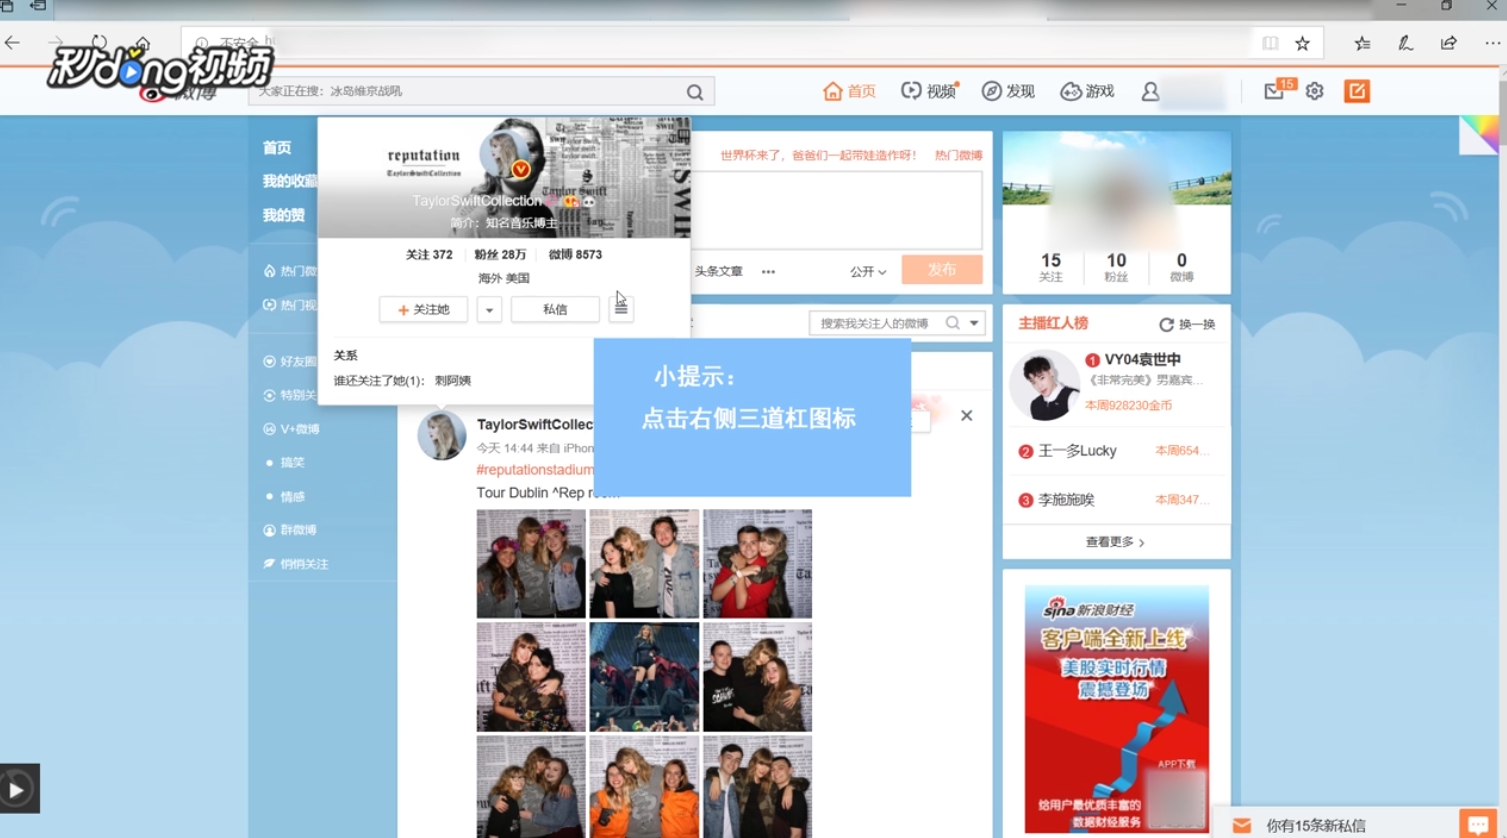Click the post composer text area
The image size is (1507, 838).
tap(836, 210)
